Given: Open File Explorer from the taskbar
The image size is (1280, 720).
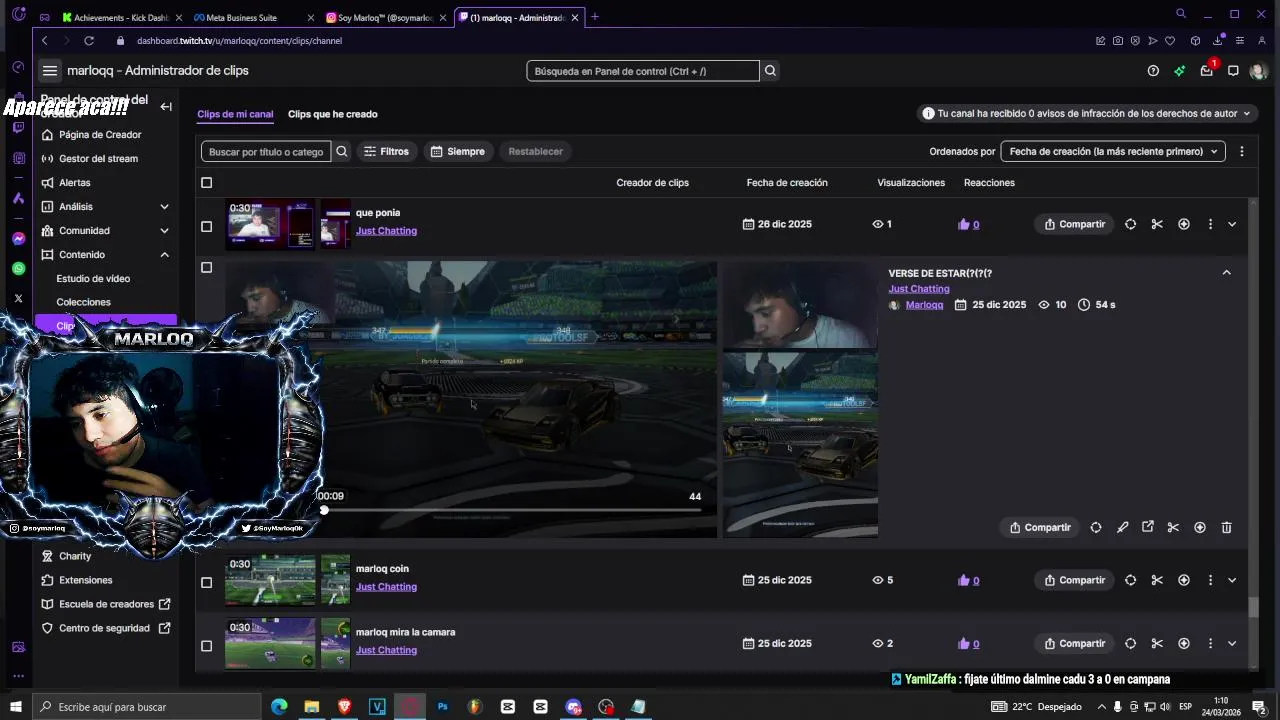Looking at the screenshot, I should click(x=312, y=707).
